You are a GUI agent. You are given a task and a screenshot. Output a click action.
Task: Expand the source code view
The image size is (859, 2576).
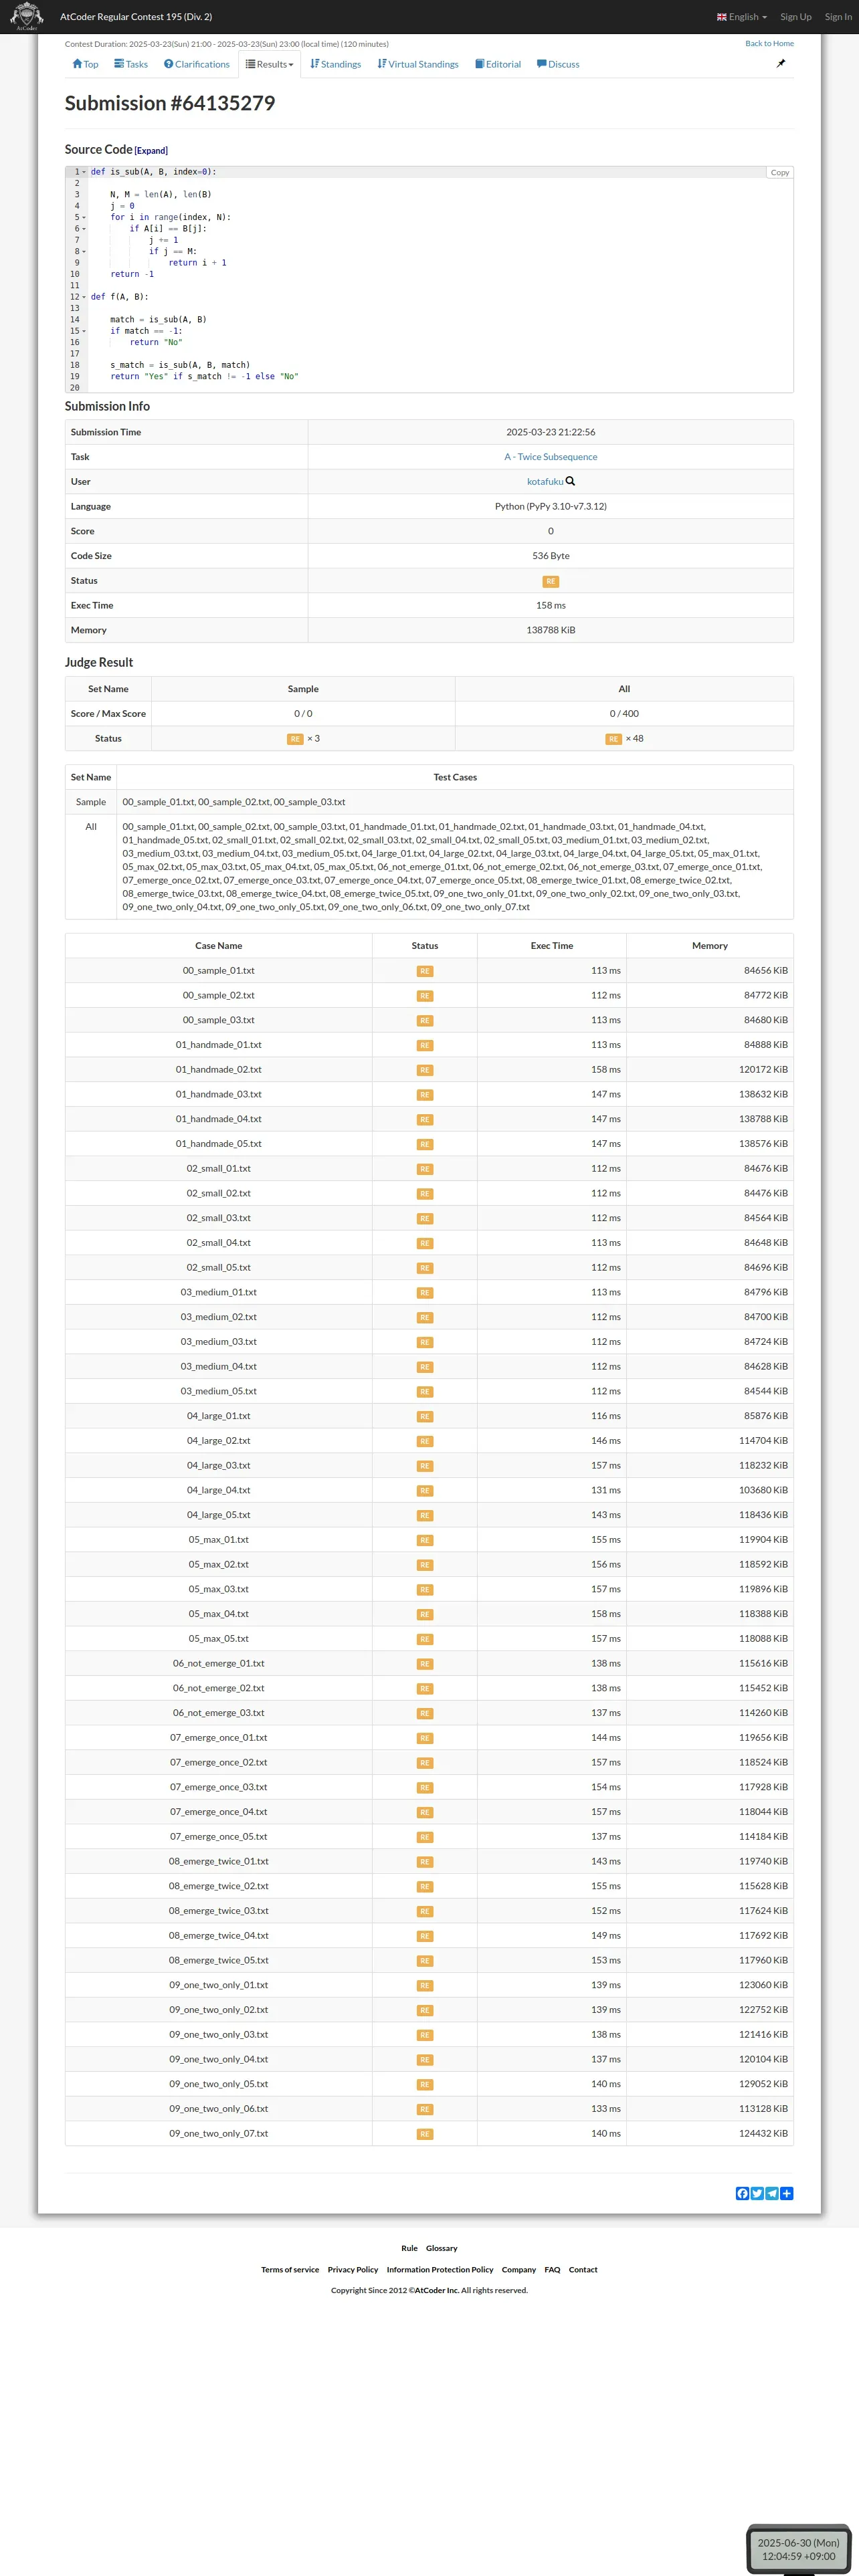[151, 151]
